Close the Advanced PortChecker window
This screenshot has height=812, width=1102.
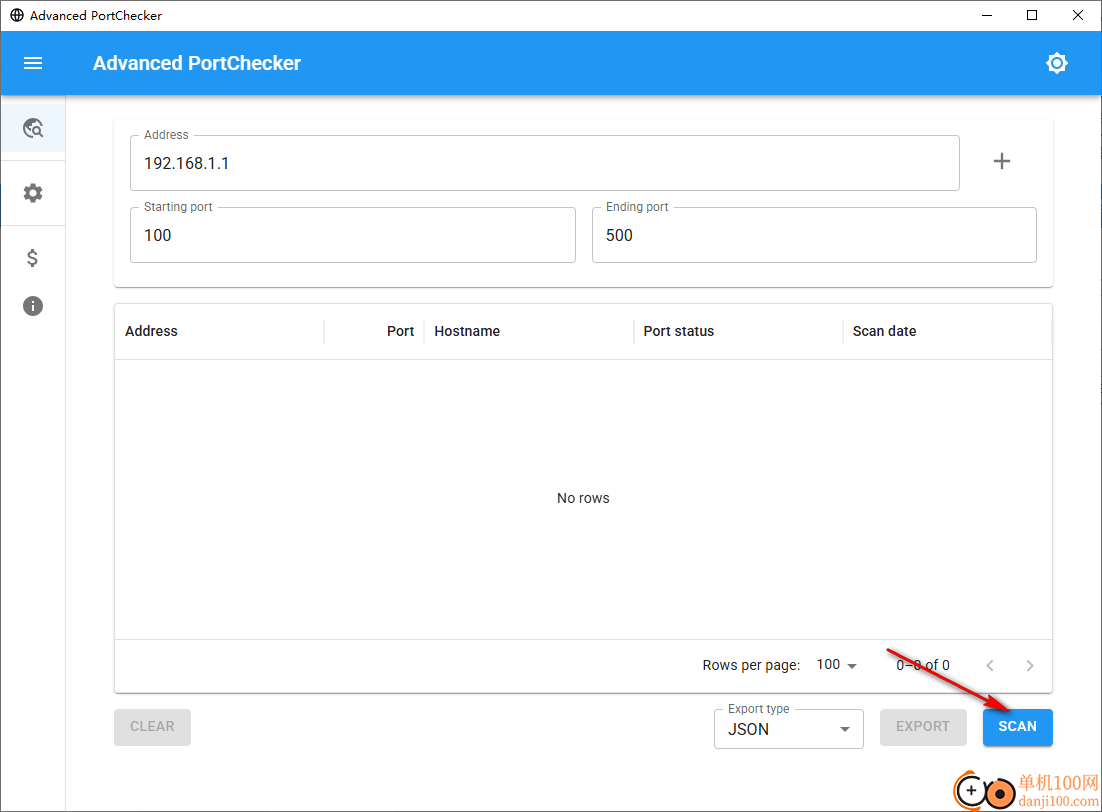coord(1077,15)
